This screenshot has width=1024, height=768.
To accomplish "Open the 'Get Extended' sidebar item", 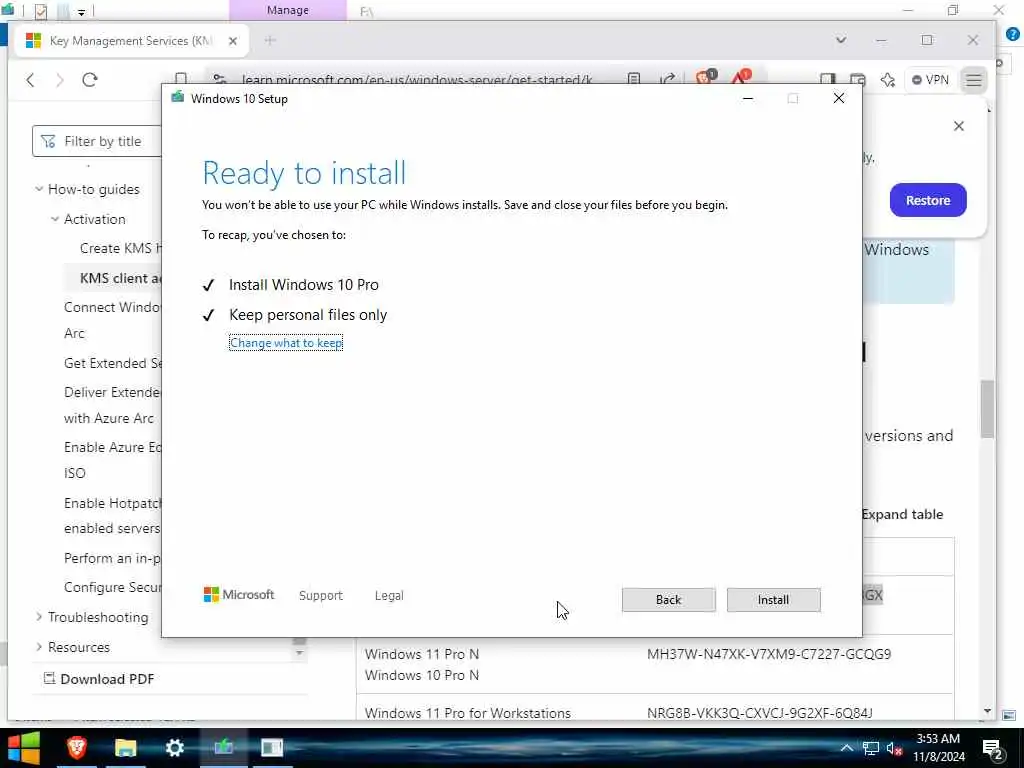I will [112, 363].
